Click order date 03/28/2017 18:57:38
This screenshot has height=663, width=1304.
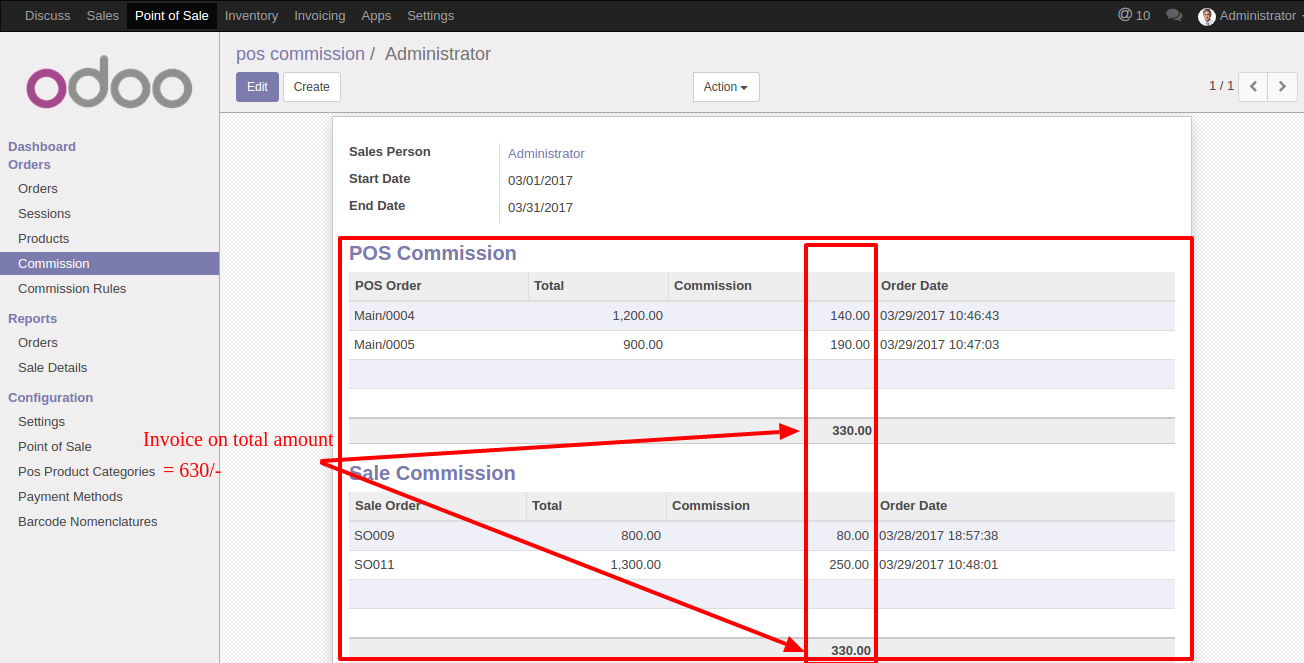(x=939, y=536)
